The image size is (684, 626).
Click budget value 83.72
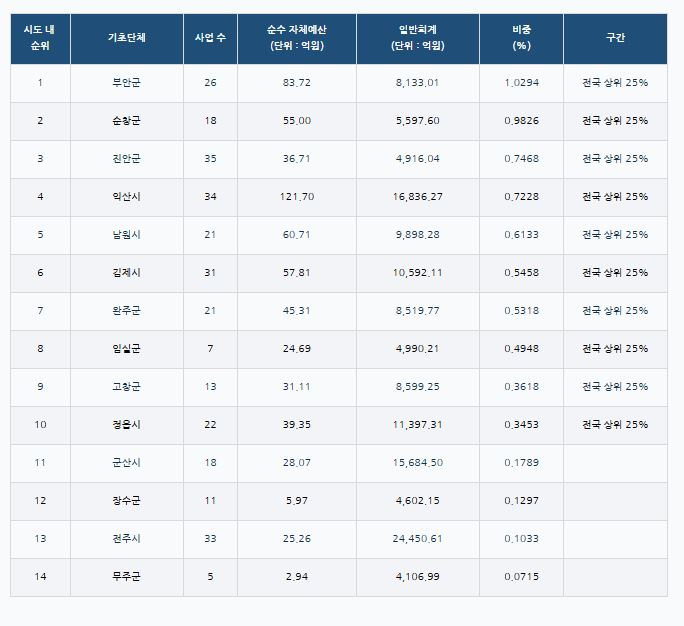point(297,83)
